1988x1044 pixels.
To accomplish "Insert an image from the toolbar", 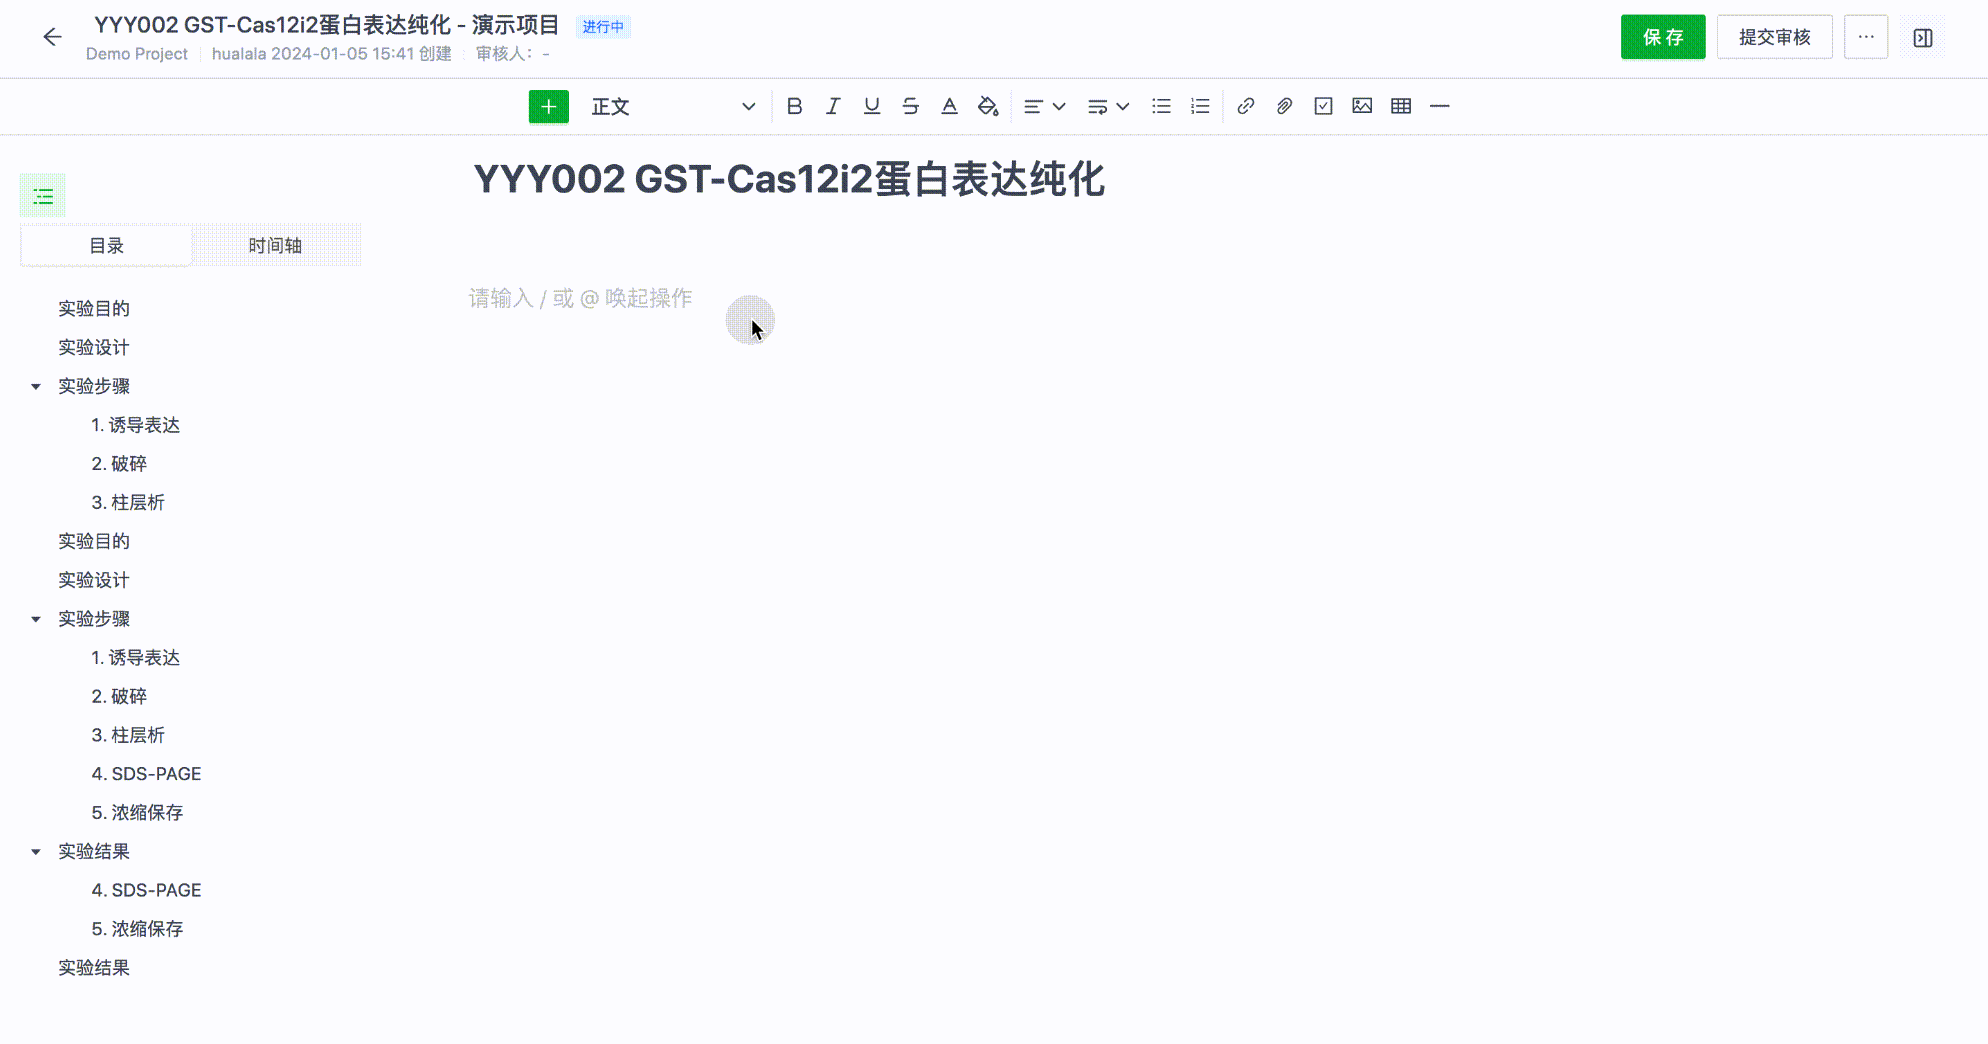I will click(x=1362, y=106).
